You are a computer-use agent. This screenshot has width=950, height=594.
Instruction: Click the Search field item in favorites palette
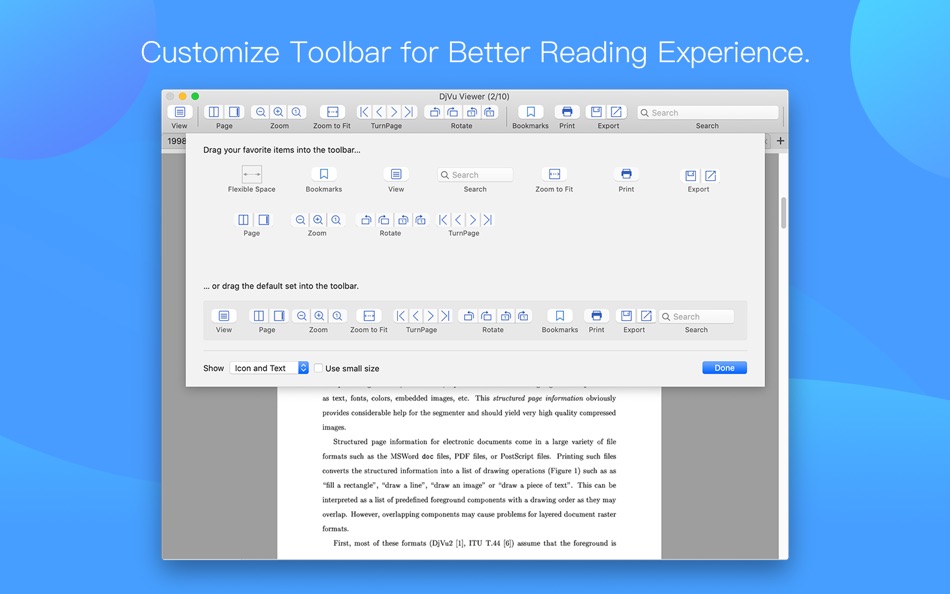tap(475, 175)
